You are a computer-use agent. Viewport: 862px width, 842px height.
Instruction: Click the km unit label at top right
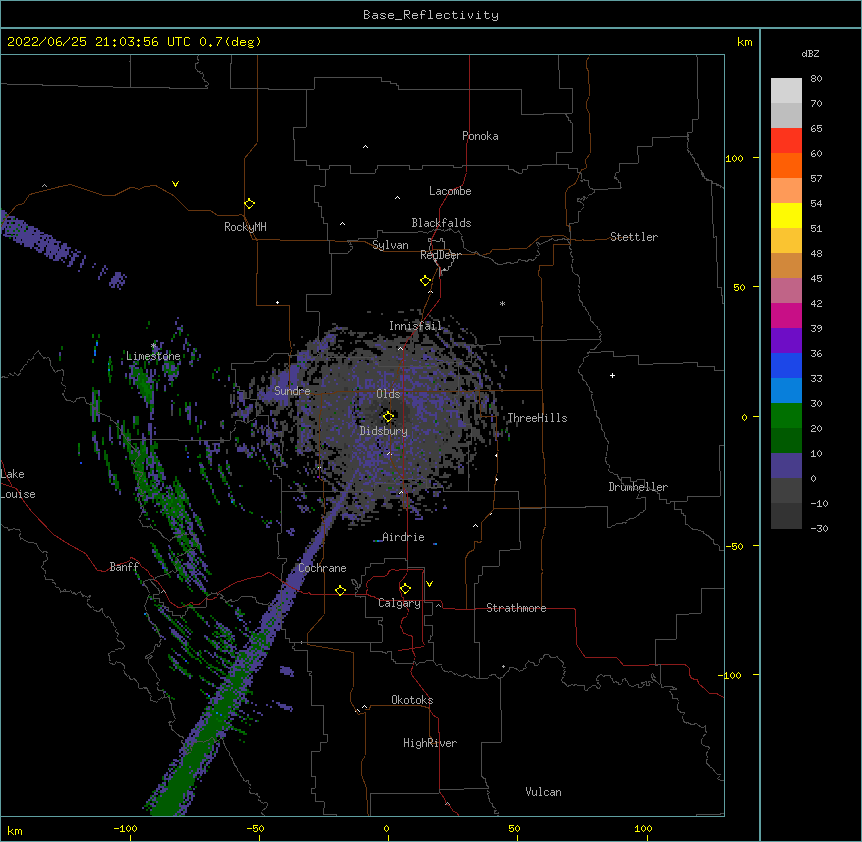(745, 42)
